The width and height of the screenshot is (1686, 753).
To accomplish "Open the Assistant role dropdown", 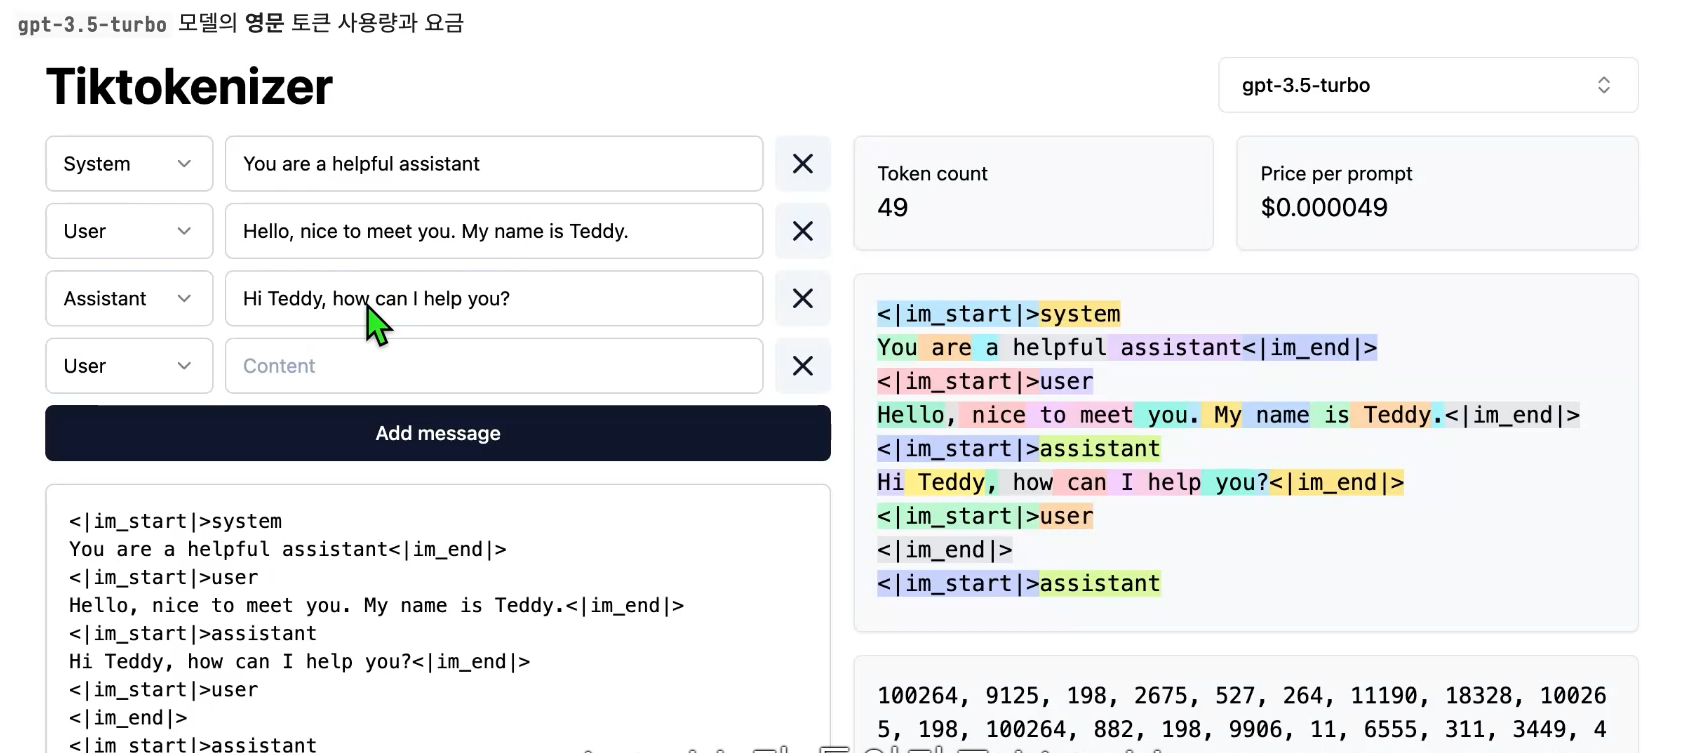I will point(129,298).
